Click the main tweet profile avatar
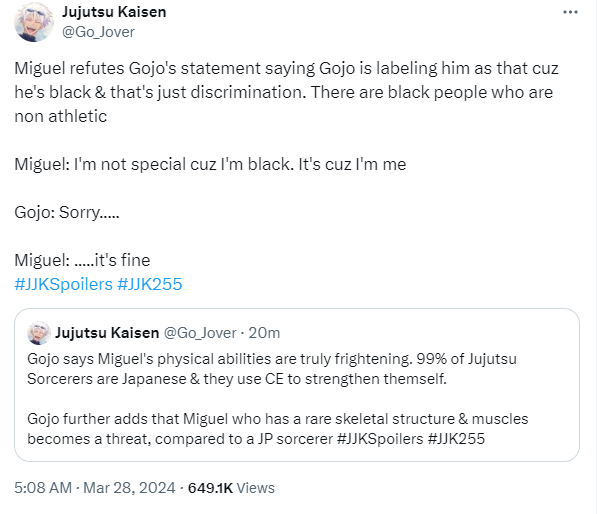 point(34,22)
